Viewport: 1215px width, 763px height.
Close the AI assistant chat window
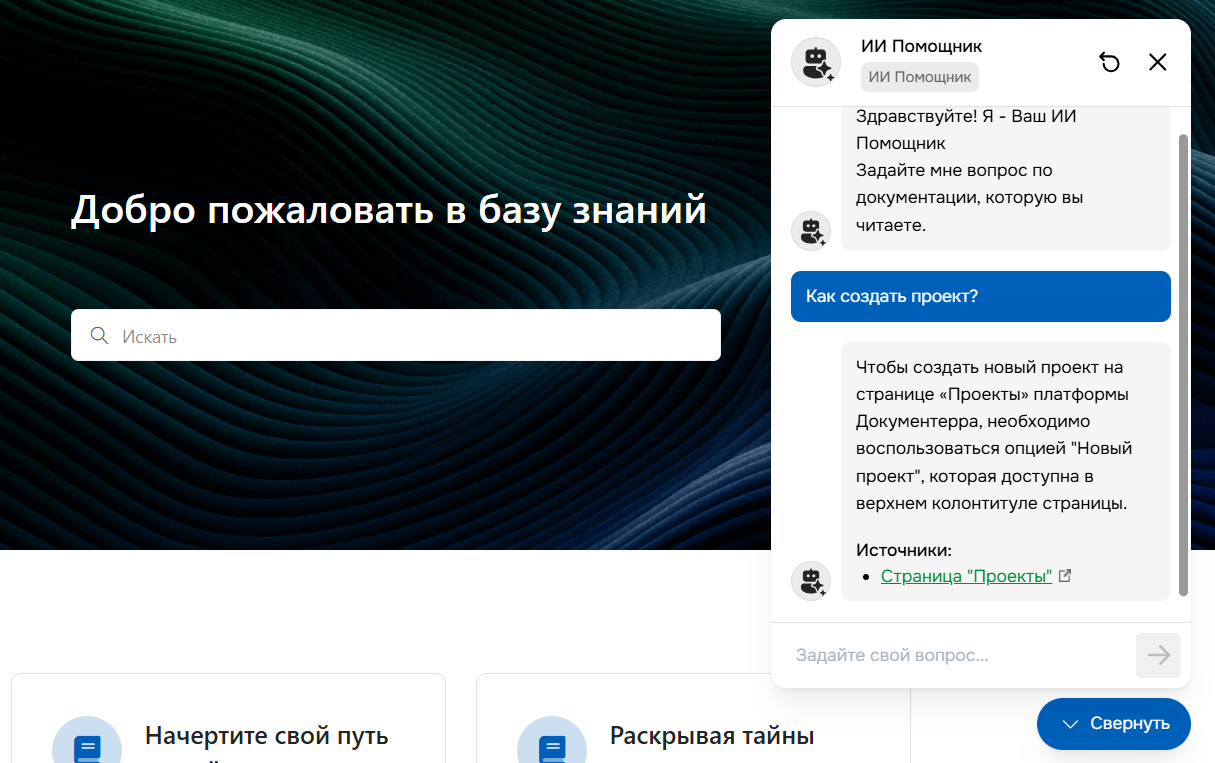coord(1158,62)
